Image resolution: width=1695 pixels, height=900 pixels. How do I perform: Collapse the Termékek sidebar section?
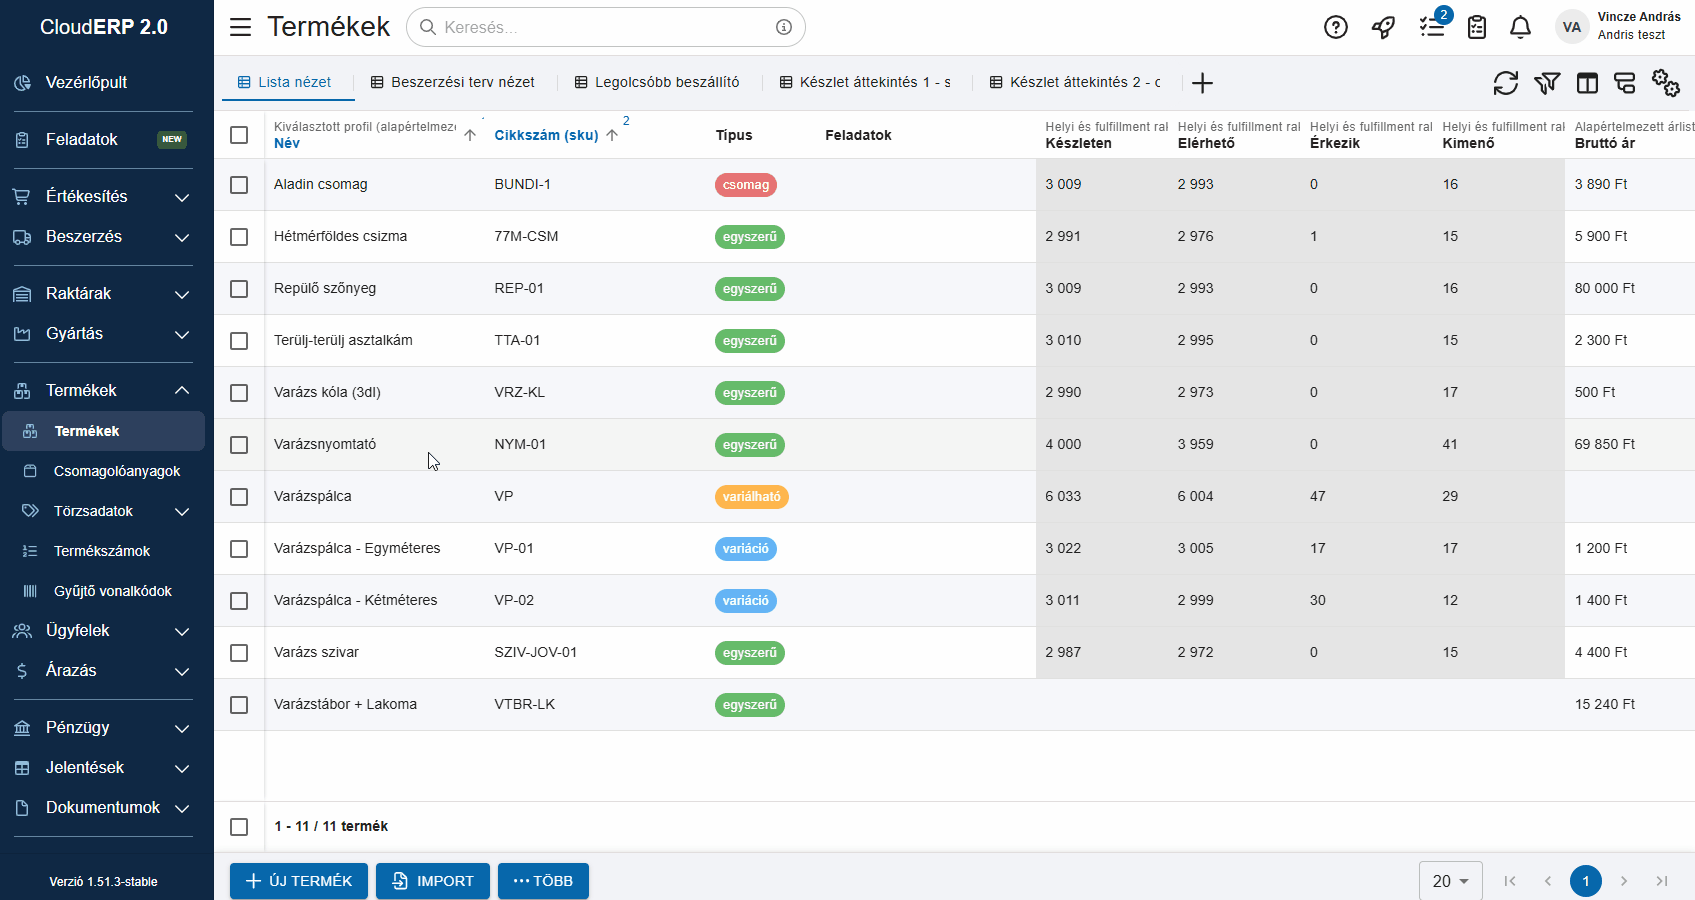[x=182, y=391]
